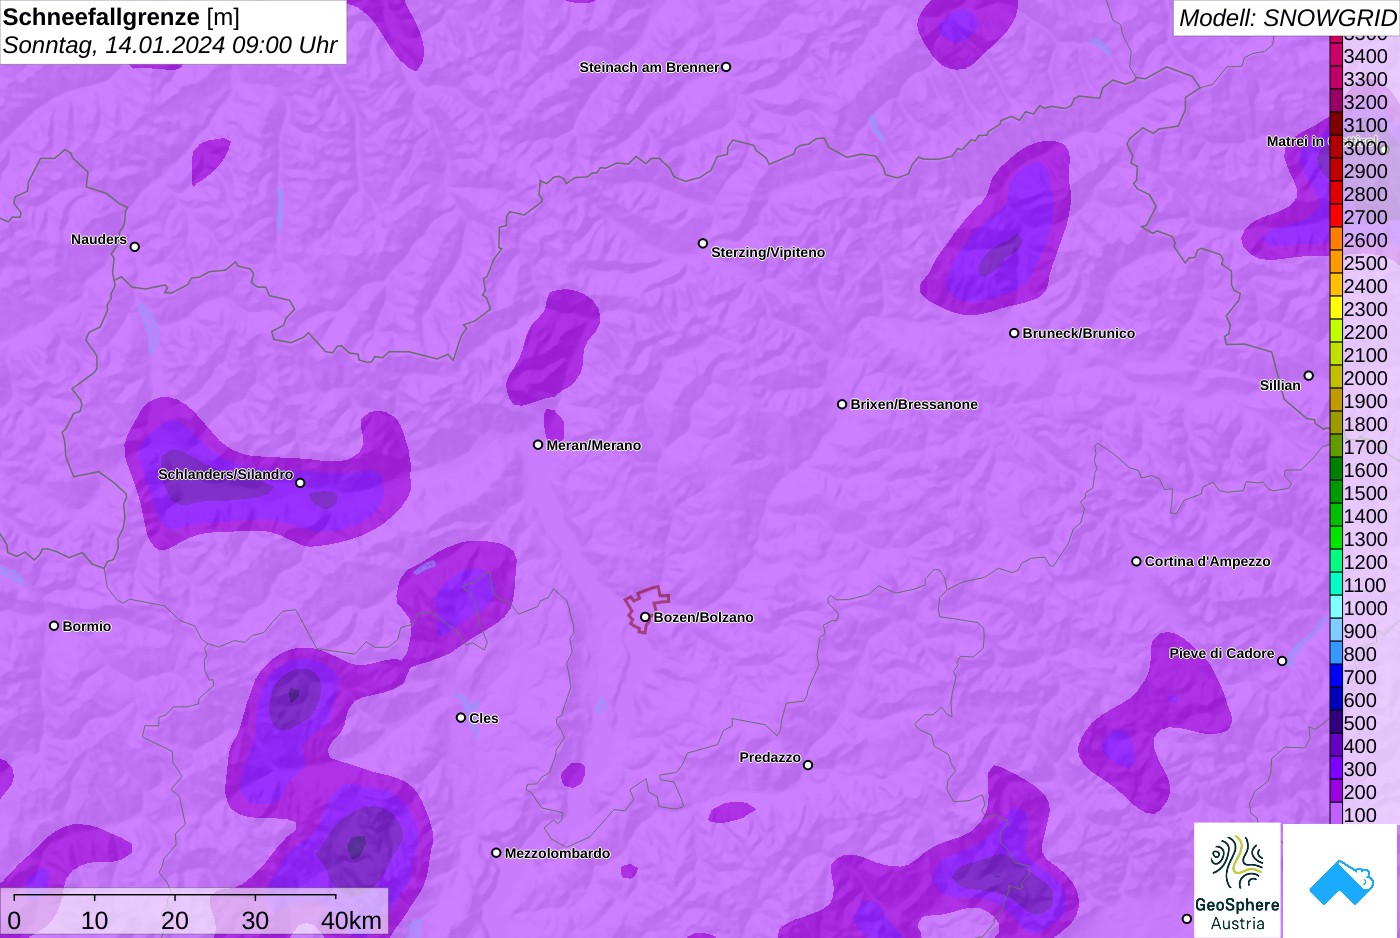Select the Sterzing/Vipiteno marker circle
The width and height of the screenshot is (1400, 938).
(x=703, y=243)
